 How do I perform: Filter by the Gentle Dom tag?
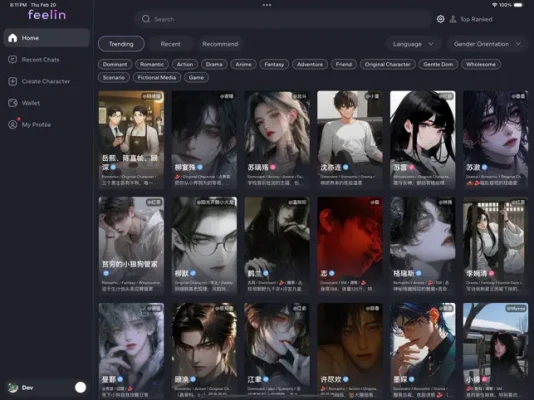point(438,64)
